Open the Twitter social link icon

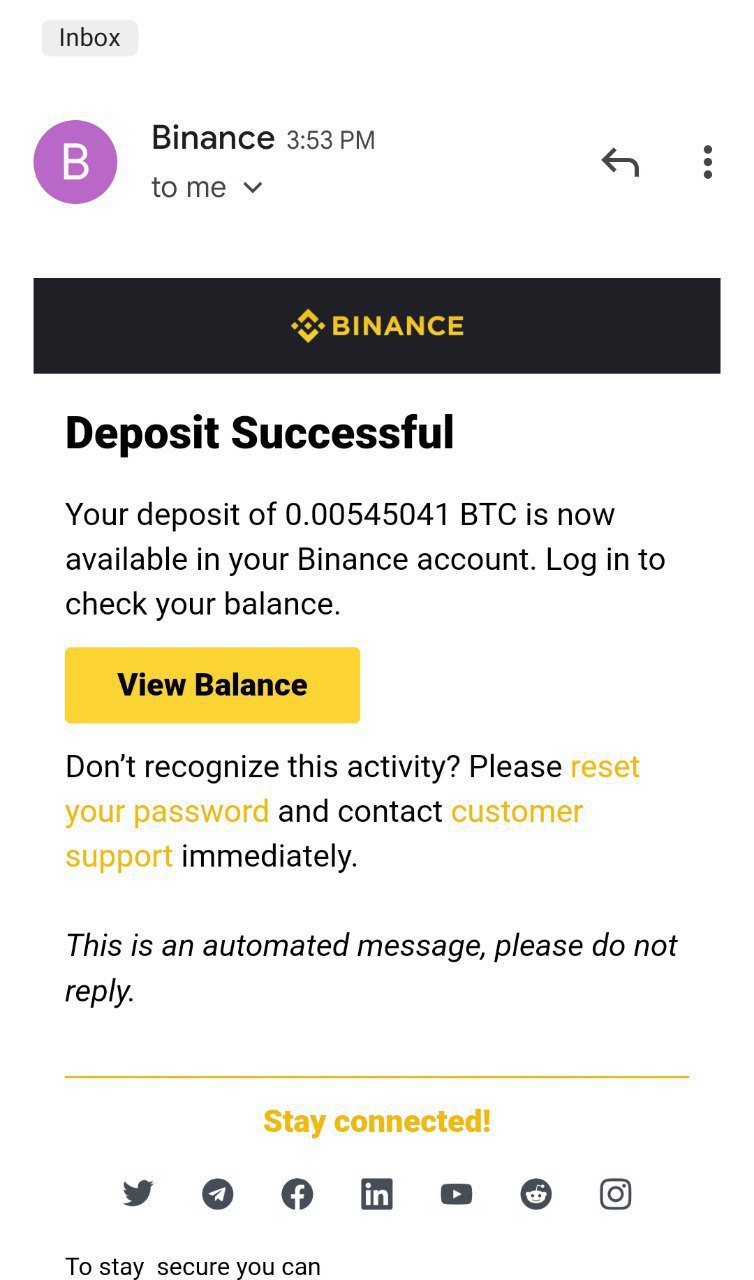coord(138,1193)
